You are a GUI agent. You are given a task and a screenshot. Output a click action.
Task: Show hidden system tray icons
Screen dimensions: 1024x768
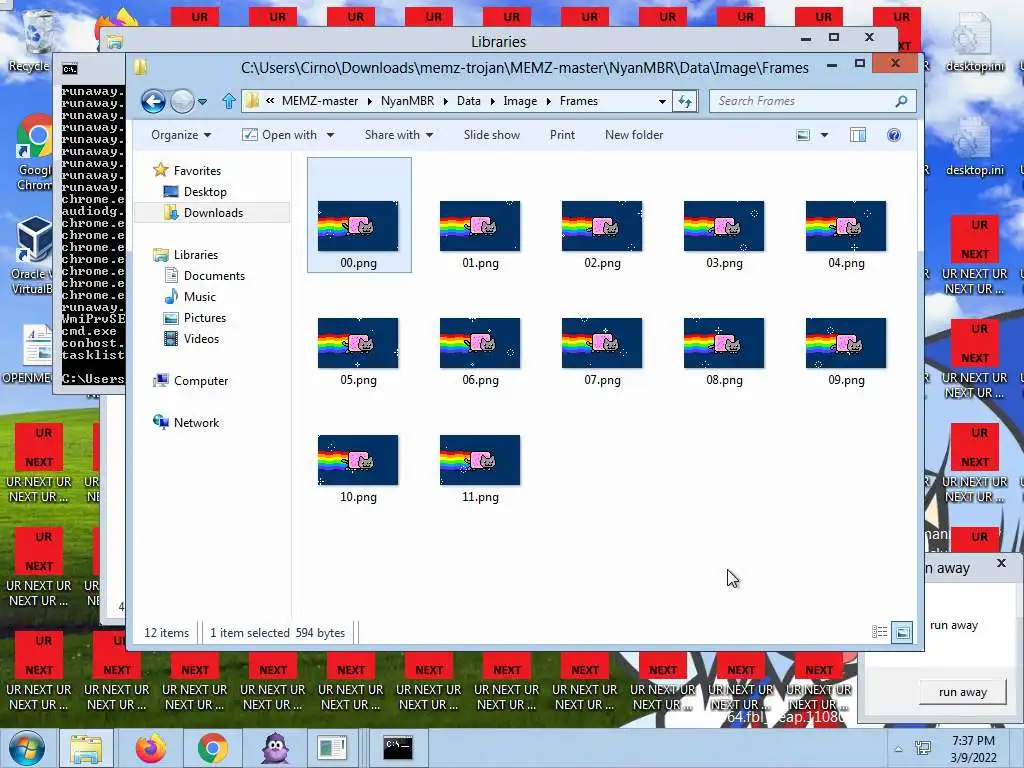899,749
